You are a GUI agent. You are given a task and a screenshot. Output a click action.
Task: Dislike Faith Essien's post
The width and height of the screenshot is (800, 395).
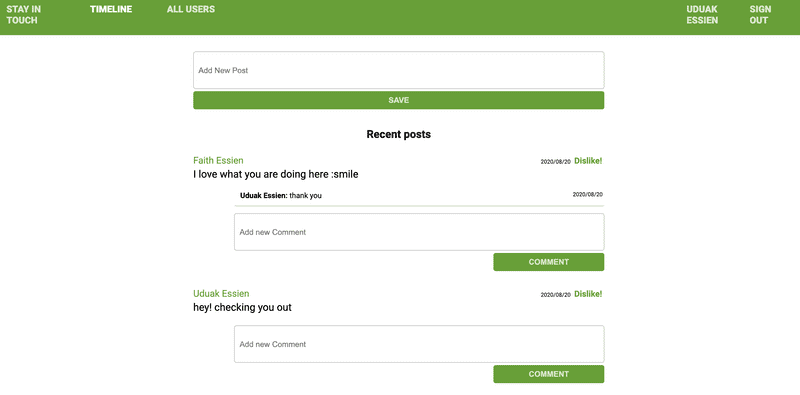pyautogui.click(x=588, y=161)
